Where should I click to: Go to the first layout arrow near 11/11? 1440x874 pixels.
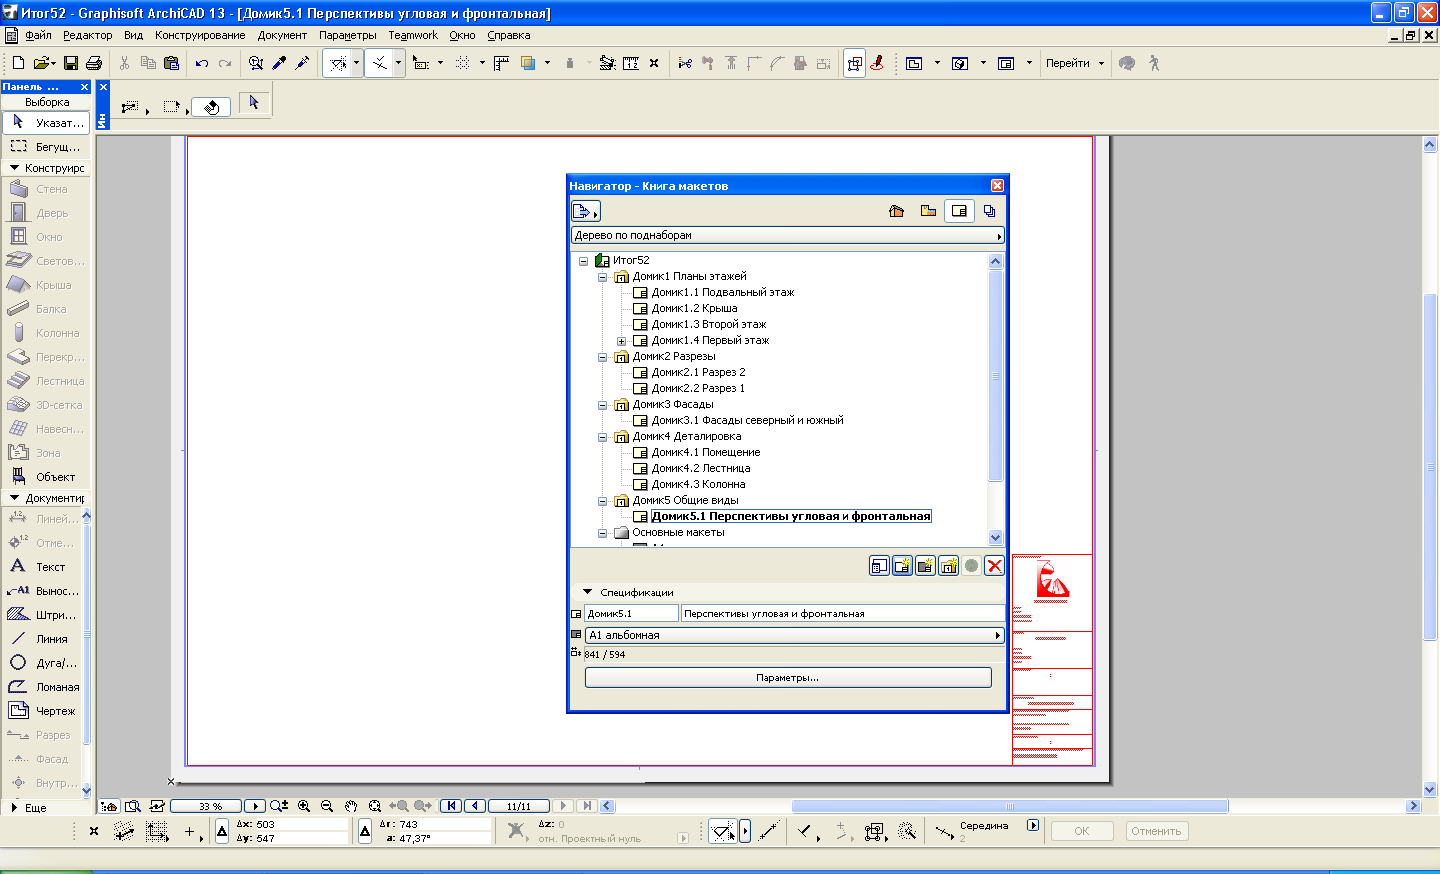point(451,806)
